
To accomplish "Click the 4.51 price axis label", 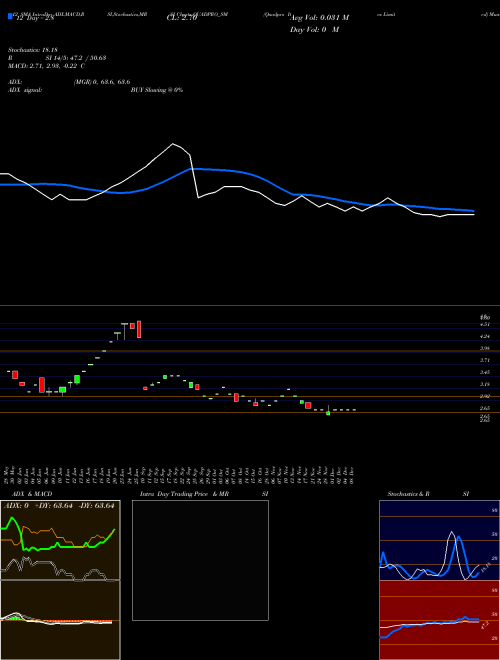I will pyautogui.click(x=484, y=325).
